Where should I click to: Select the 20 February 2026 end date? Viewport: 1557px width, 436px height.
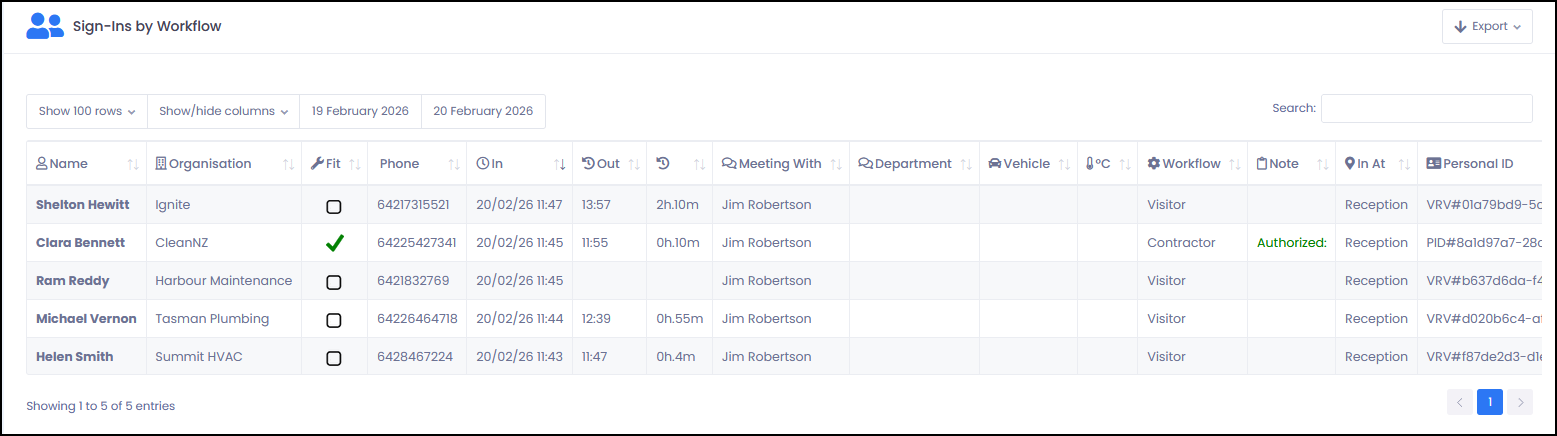[x=483, y=112]
